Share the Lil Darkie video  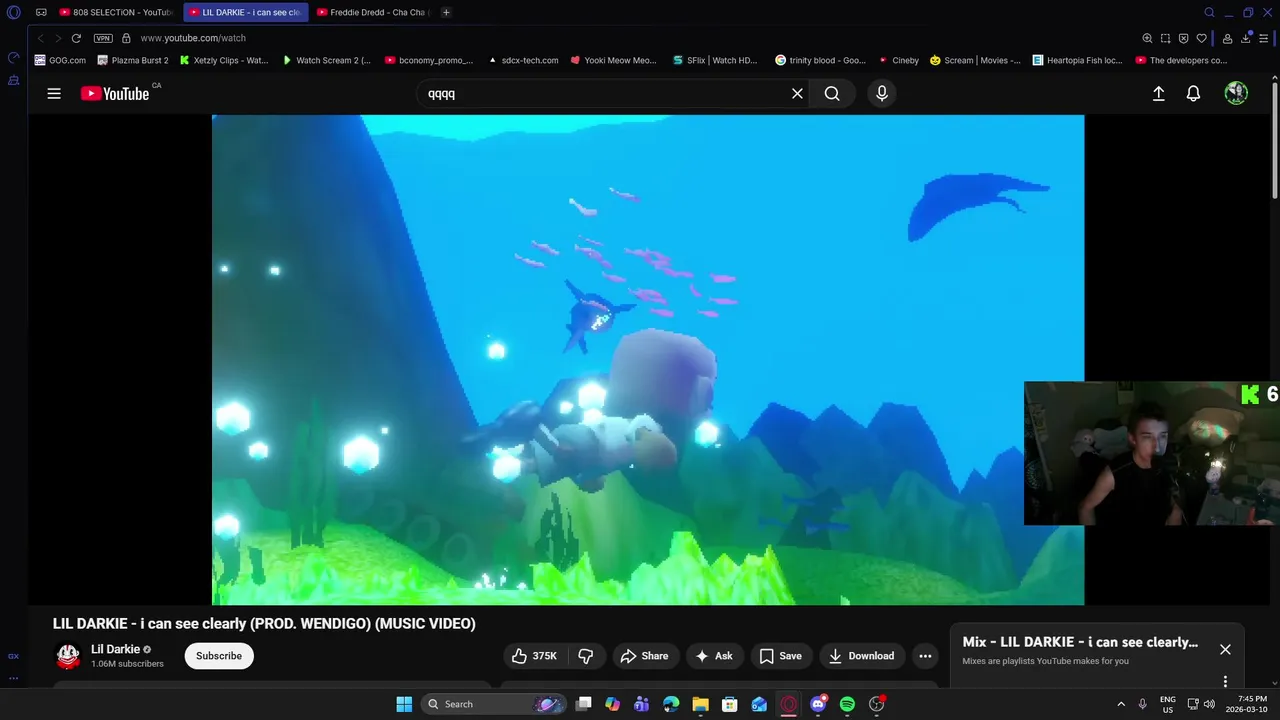(x=644, y=656)
